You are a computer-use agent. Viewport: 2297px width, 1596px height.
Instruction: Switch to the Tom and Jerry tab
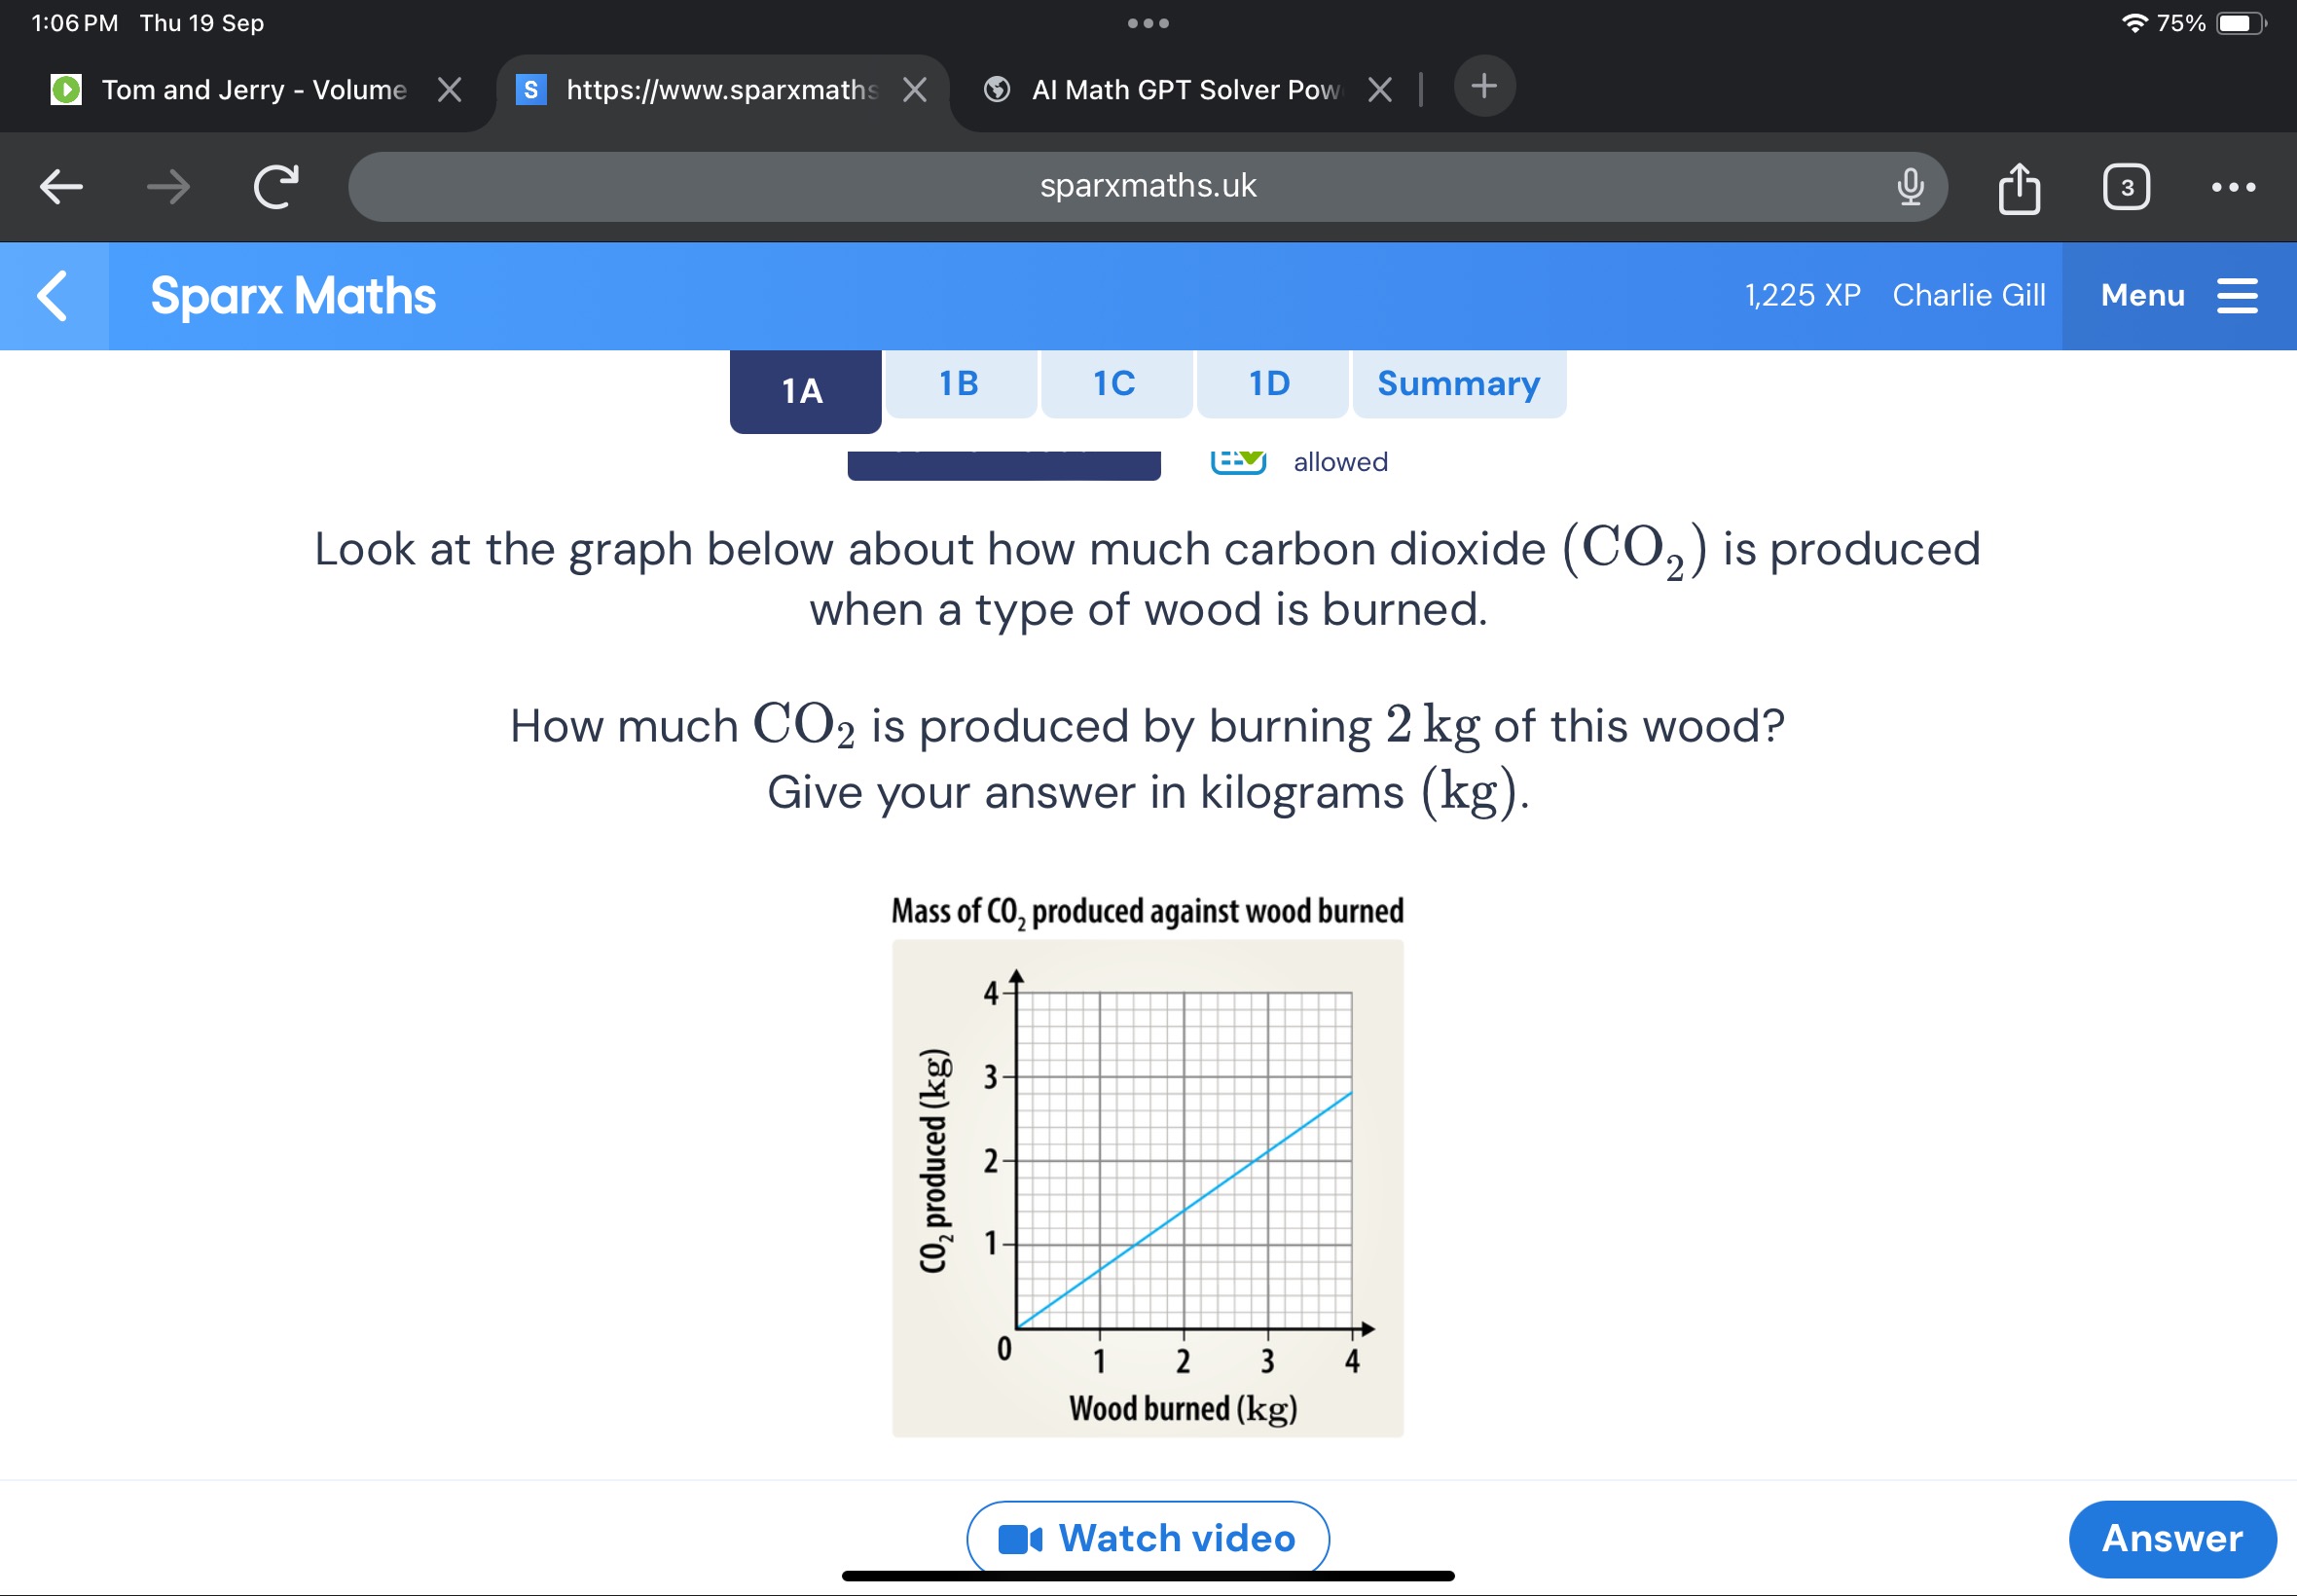pyautogui.click(x=254, y=90)
